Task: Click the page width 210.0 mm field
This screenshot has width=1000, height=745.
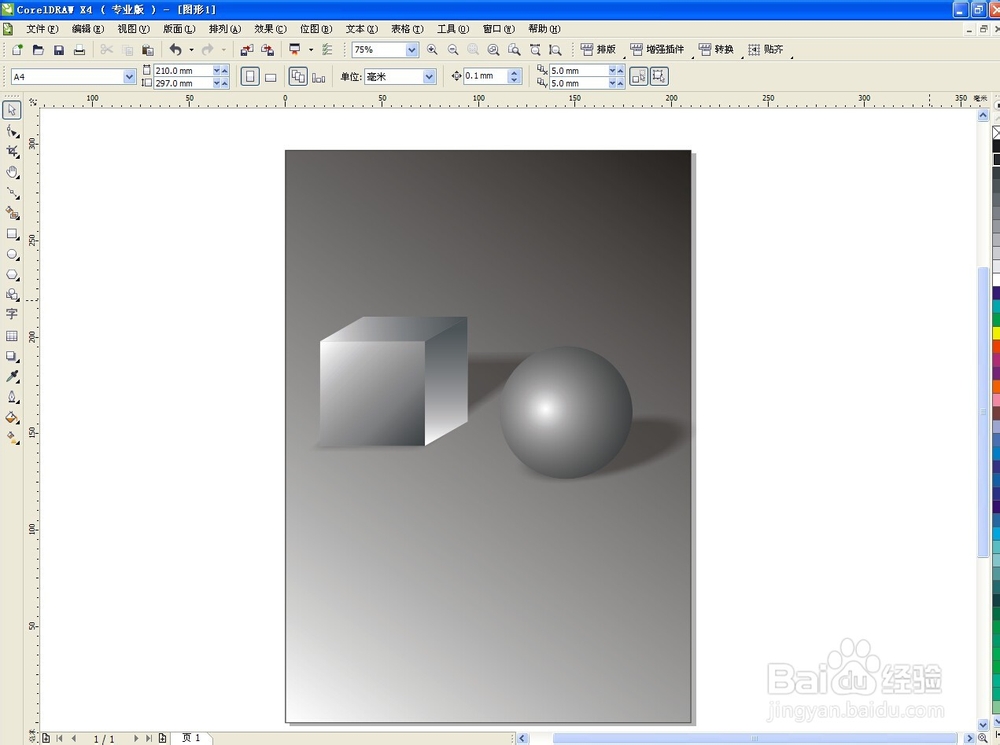Action: [x=183, y=70]
